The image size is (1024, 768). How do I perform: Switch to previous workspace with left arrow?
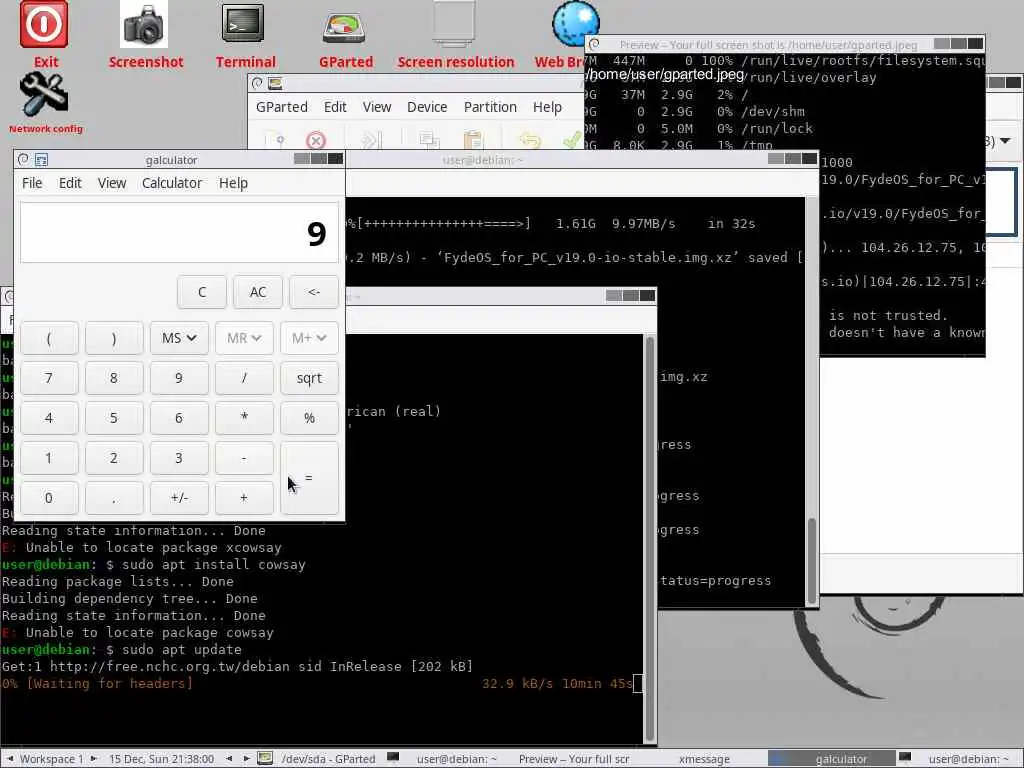9,758
